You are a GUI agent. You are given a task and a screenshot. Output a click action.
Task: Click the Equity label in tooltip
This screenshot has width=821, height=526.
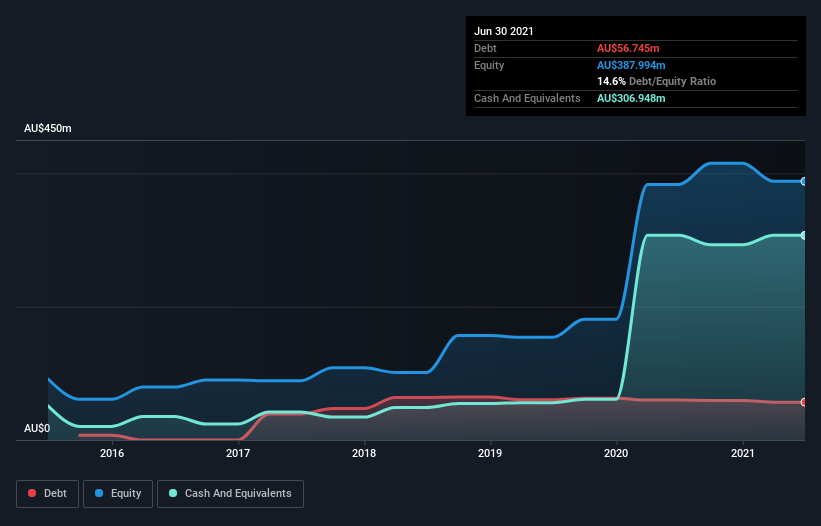489,65
